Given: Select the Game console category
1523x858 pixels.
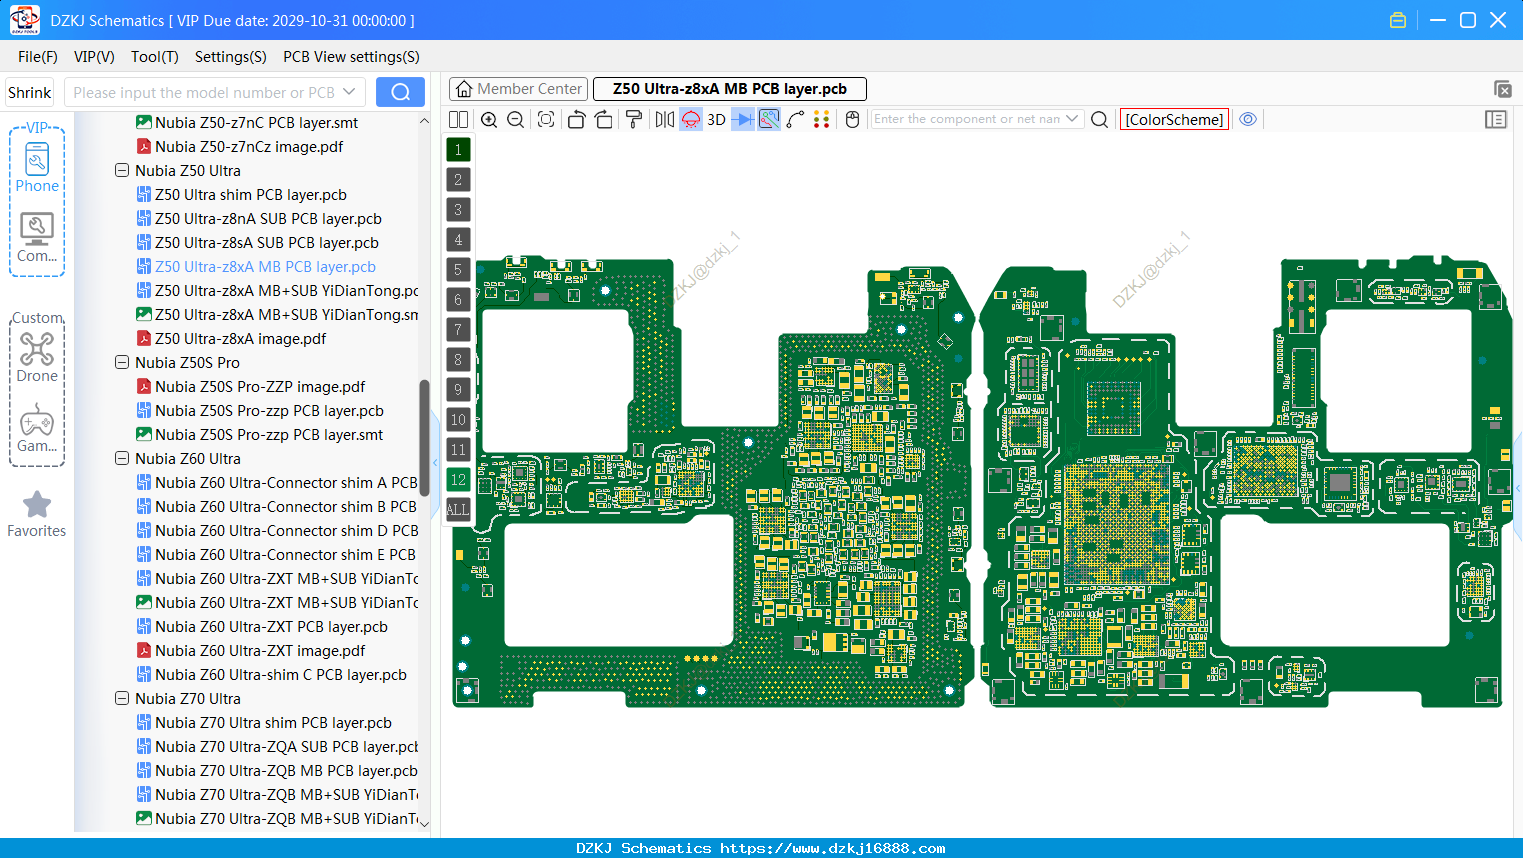Looking at the screenshot, I should 37,428.
